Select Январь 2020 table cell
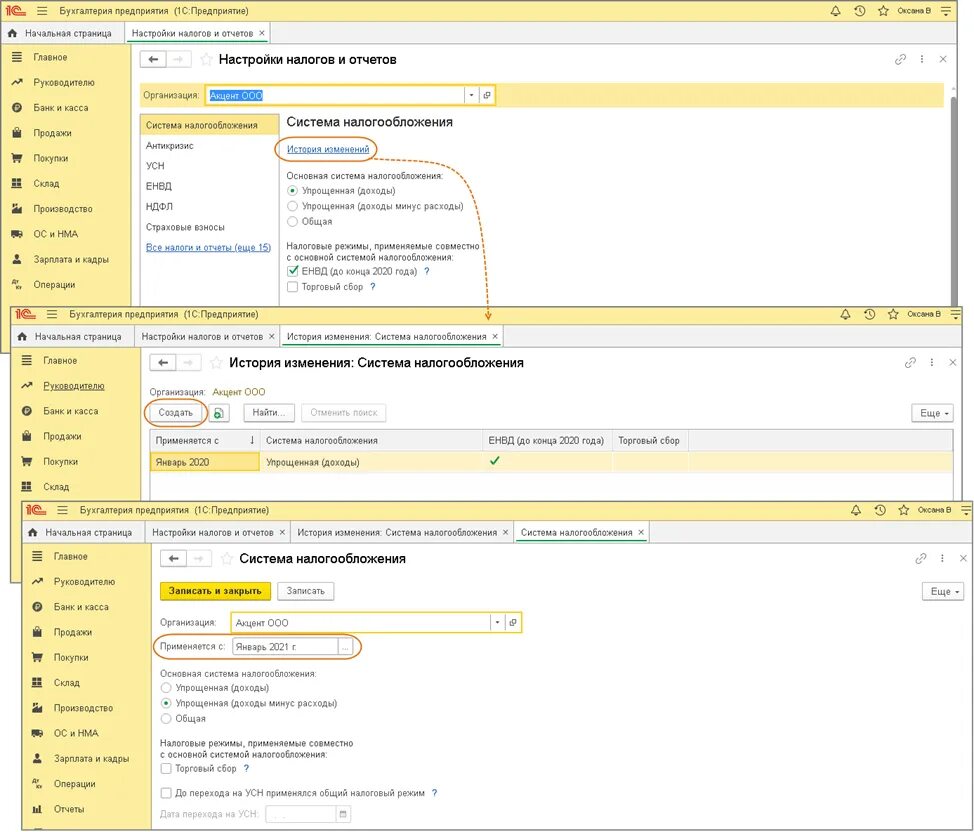 pos(204,462)
